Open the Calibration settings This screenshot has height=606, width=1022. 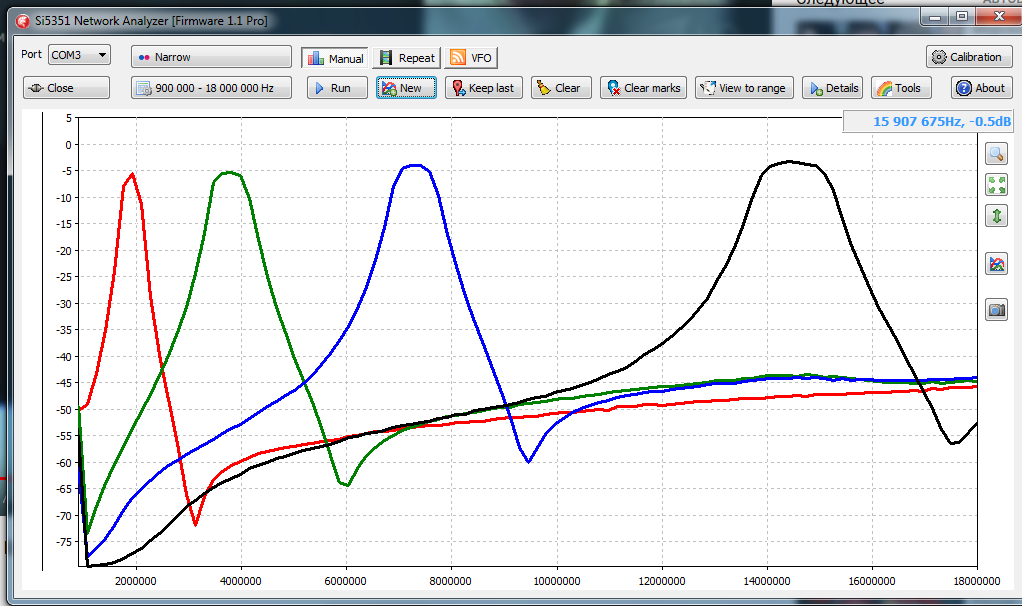(968, 57)
